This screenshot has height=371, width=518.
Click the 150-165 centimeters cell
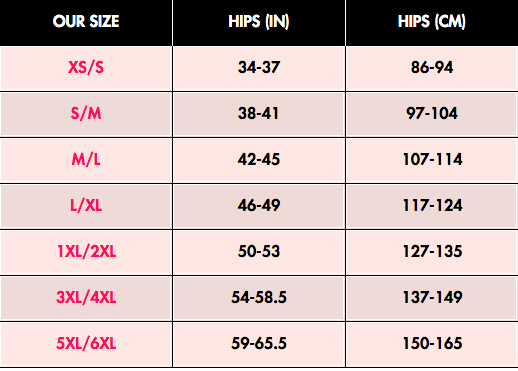432,344
